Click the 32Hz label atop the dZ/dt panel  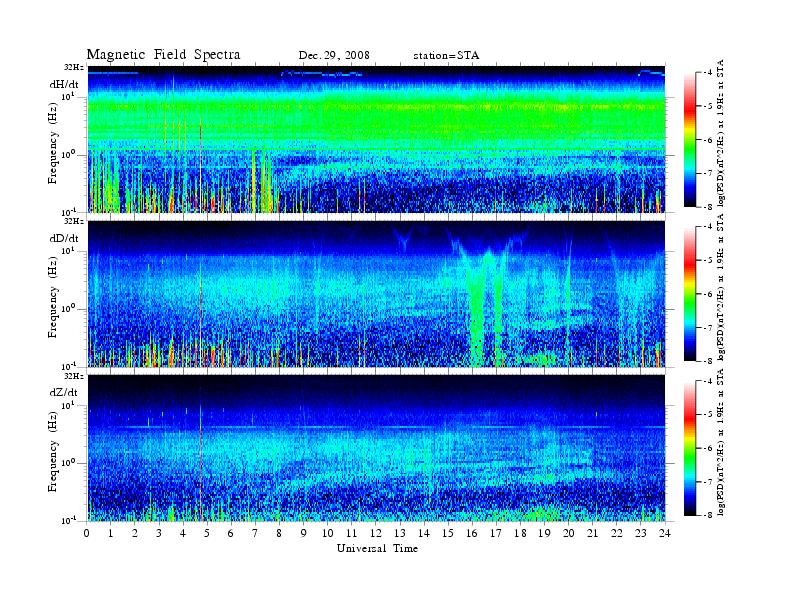[x=74, y=376]
